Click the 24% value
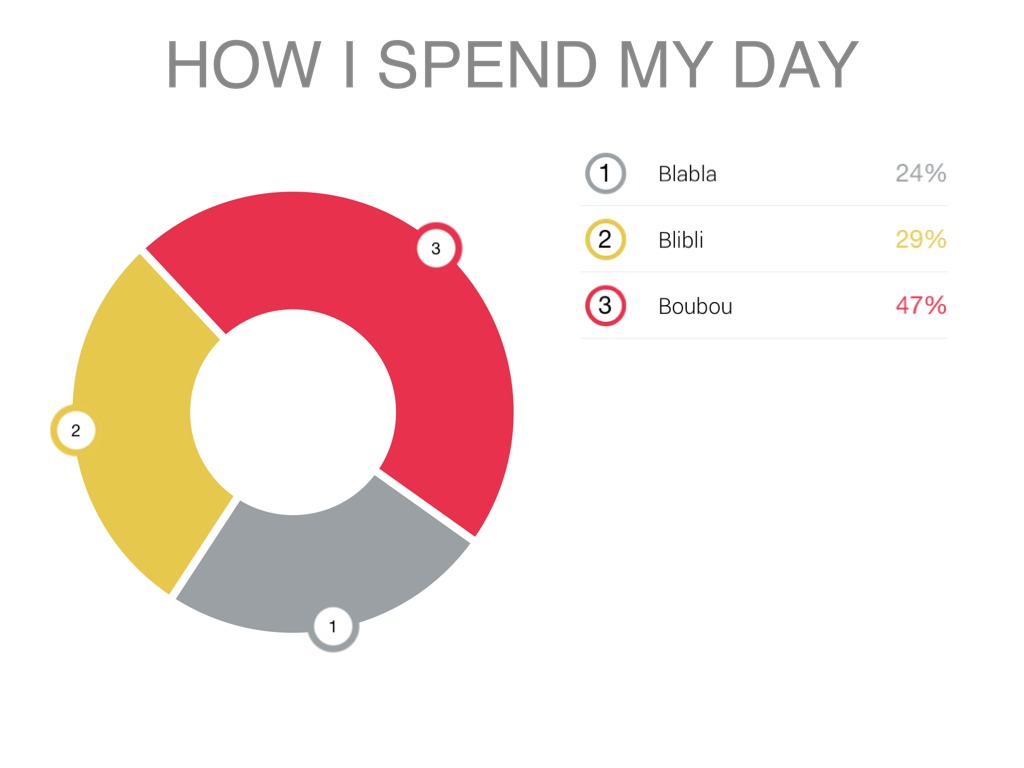Screen dimensions: 1024x768 (x=920, y=174)
